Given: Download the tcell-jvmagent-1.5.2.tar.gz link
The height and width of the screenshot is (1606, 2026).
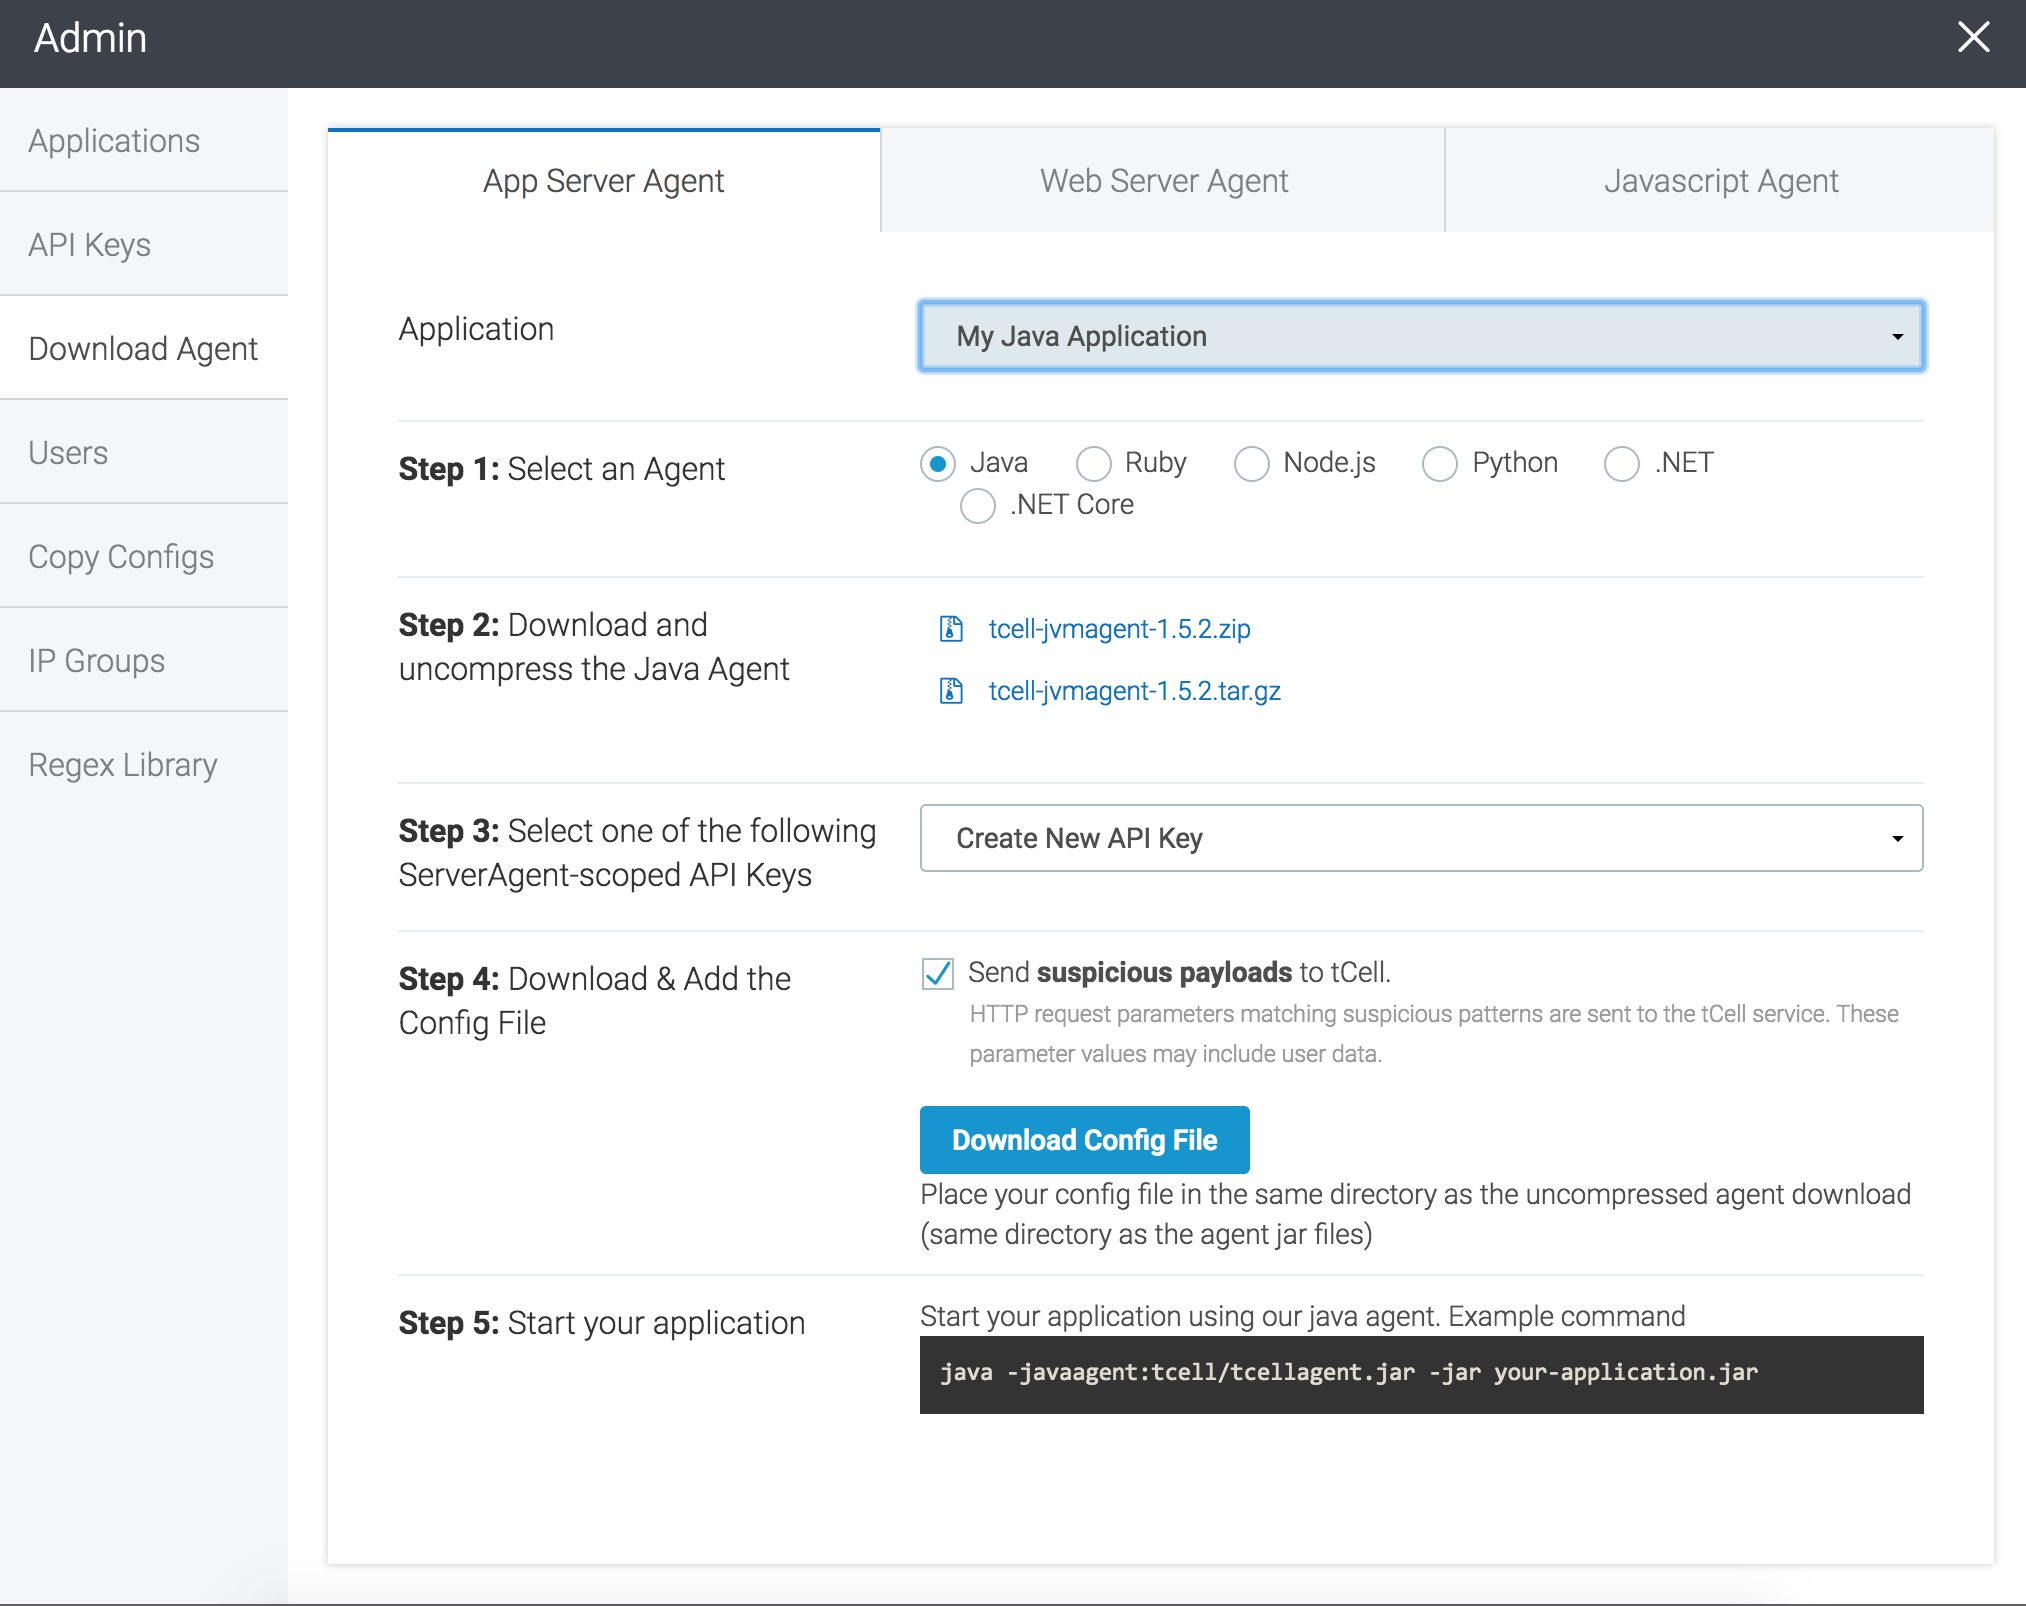Looking at the screenshot, I should tap(1134, 691).
